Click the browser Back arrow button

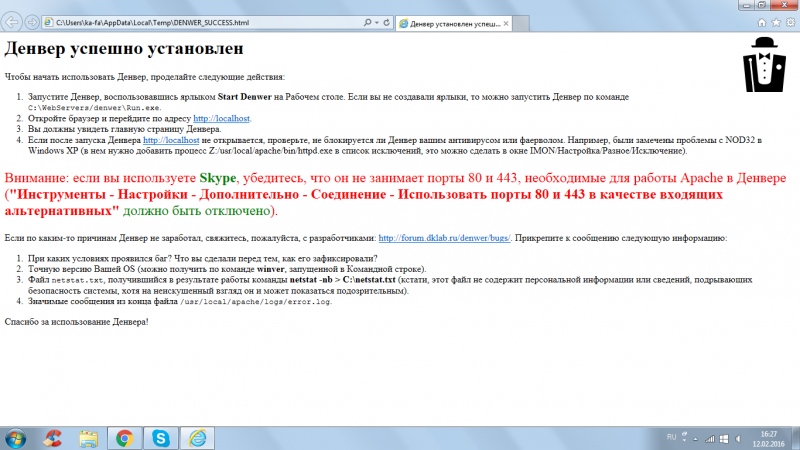pos(14,21)
